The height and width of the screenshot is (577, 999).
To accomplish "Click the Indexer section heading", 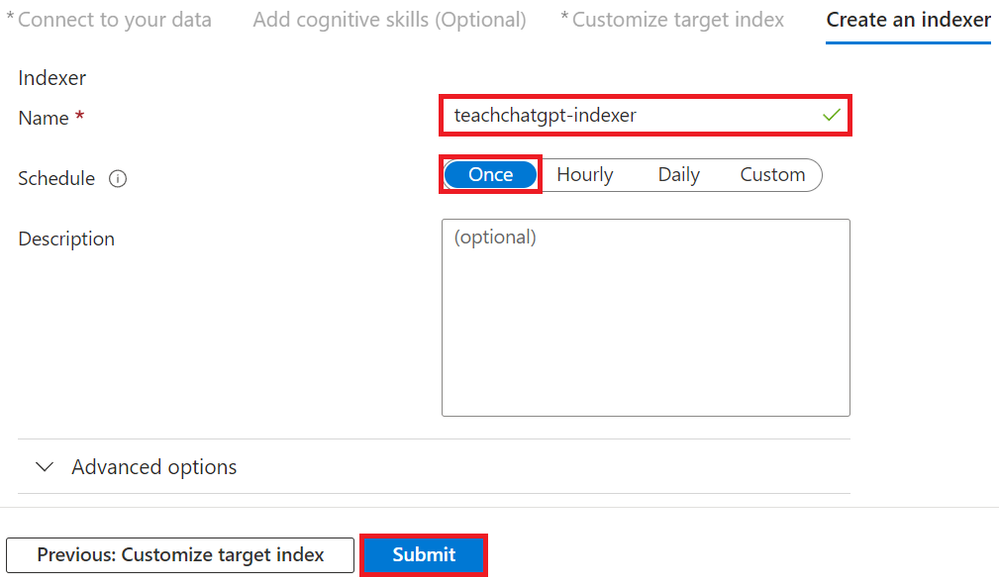I will 52,78.
